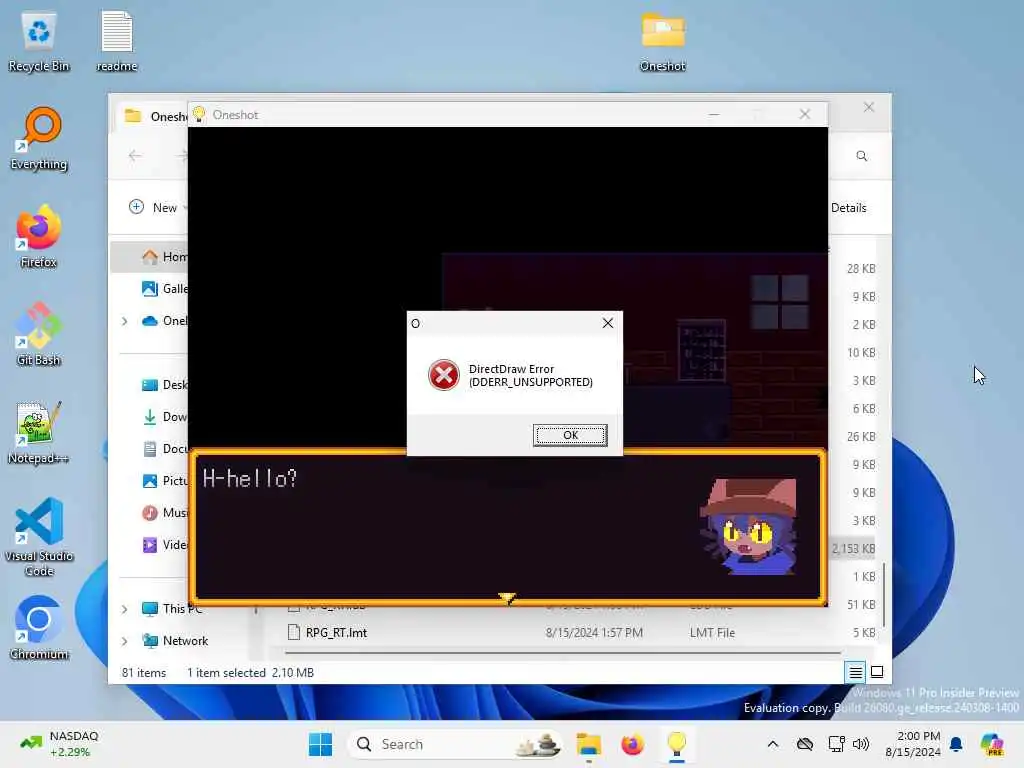The height and width of the screenshot is (768, 1024).
Task: Click the dialogue advance arrow indicator
Action: tap(507, 598)
